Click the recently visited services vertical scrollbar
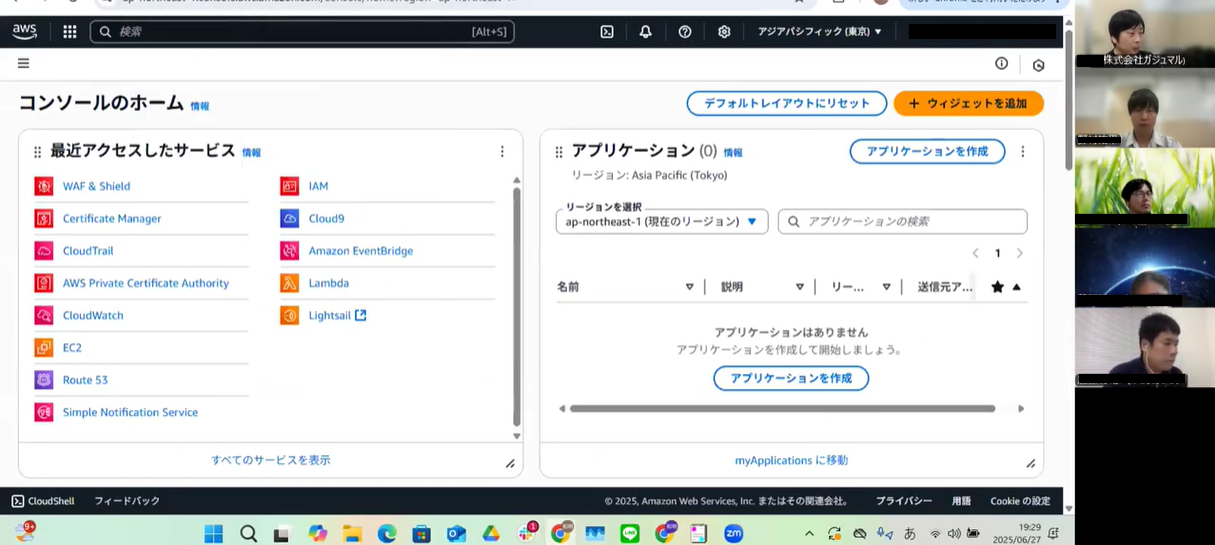The width and height of the screenshot is (1215, 545). click(x=517, y=305)
